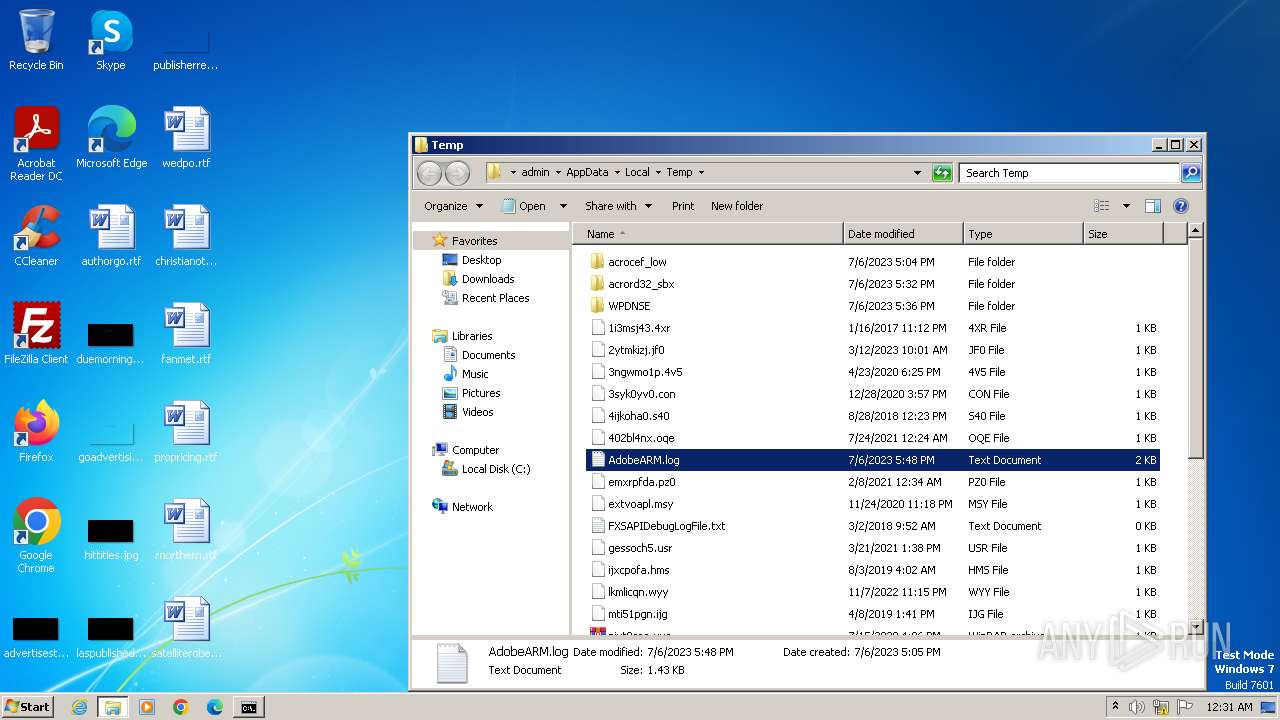This screenshot has height=720, width=1280.
Task: Open wedpo.rtf document on desktop
Action: pos(186,138)
